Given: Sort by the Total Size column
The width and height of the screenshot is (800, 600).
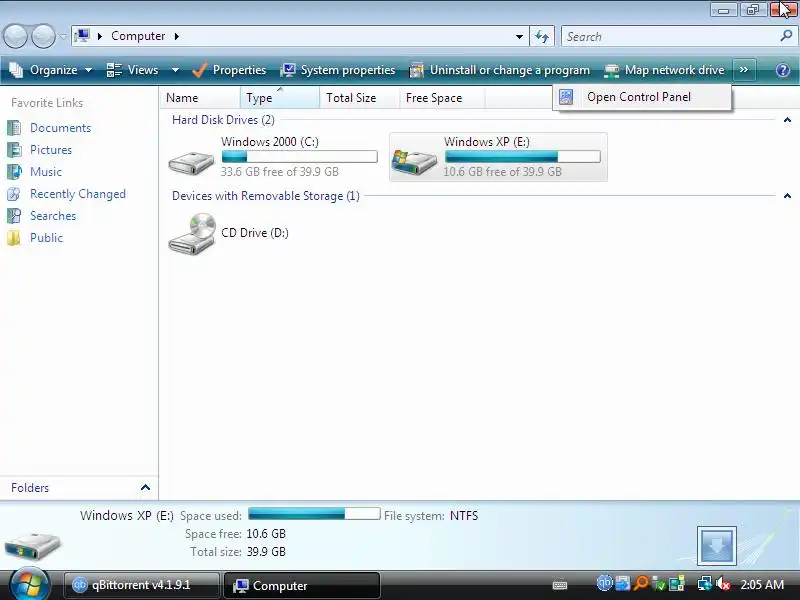Looking at the screenshot, I should click(359, 97).
